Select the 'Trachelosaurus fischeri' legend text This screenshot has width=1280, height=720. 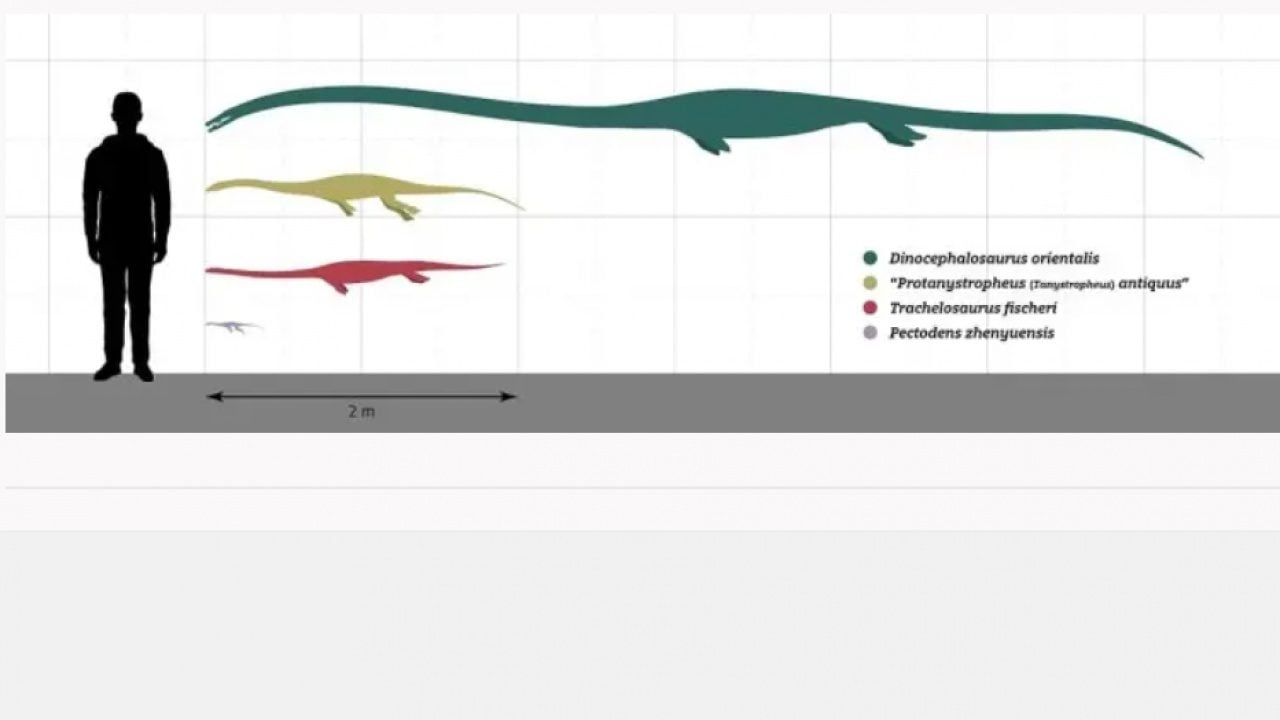point(973,308)
